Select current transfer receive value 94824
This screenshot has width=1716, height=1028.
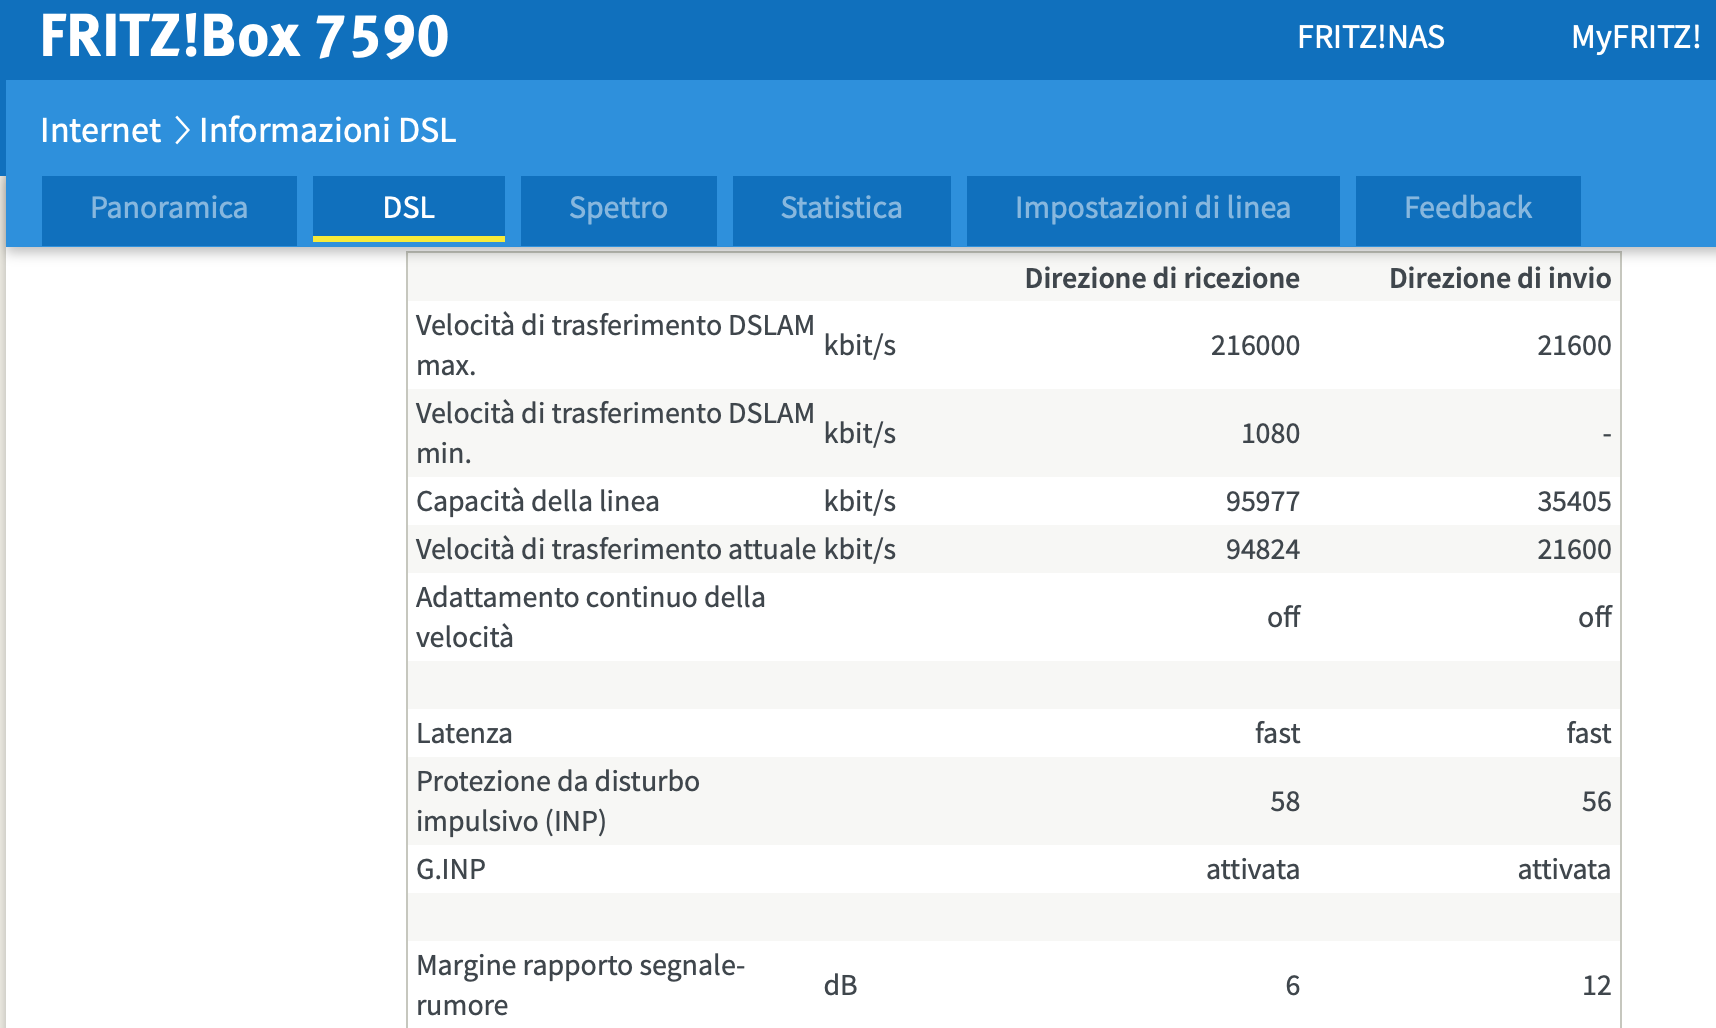pos(1263,550)
